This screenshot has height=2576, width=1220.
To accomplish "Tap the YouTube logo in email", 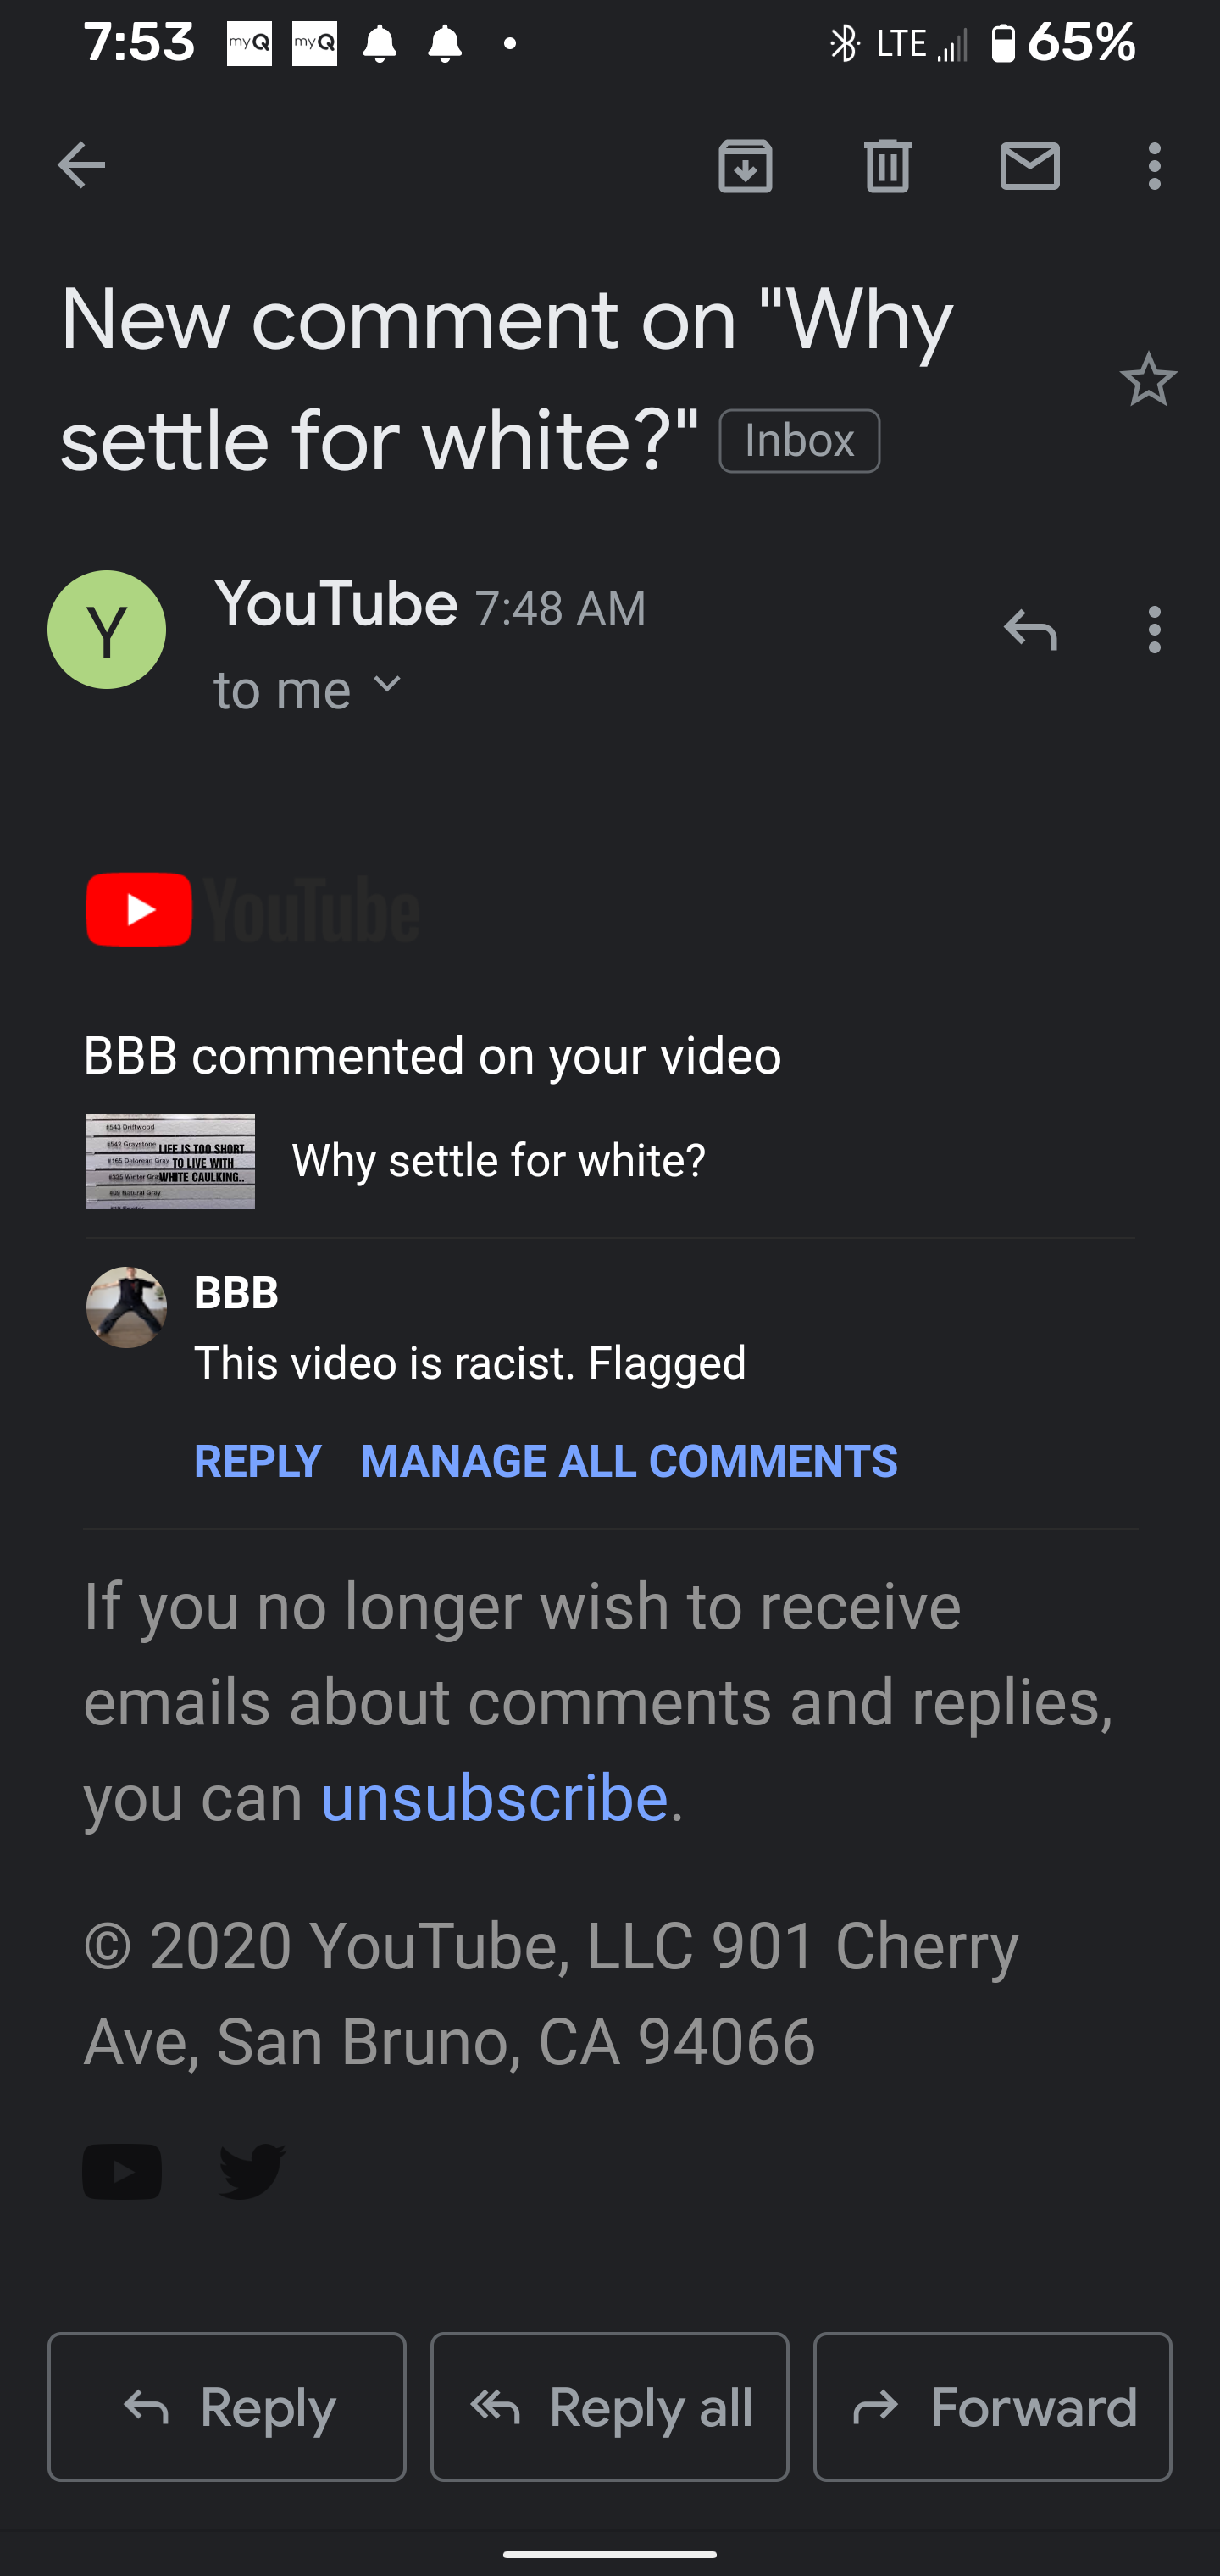I will pos(252,909).
